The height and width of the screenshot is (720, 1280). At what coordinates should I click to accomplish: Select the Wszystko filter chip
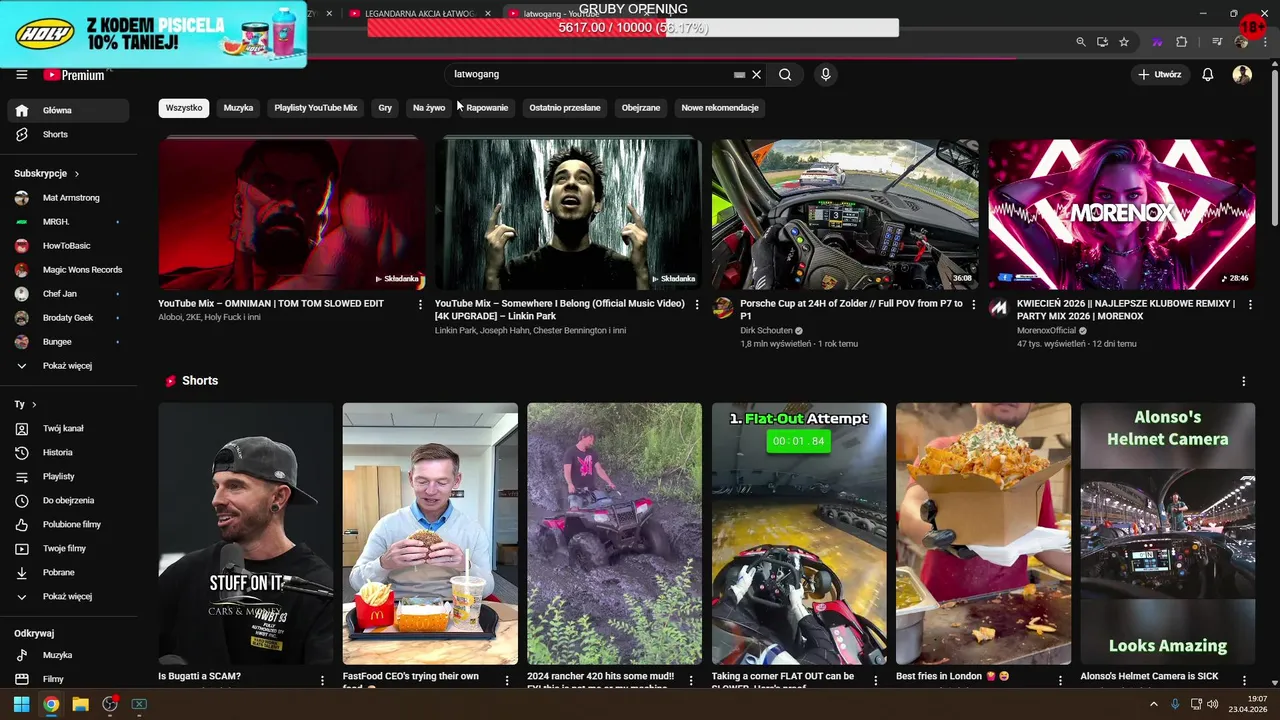click(184, 107)
